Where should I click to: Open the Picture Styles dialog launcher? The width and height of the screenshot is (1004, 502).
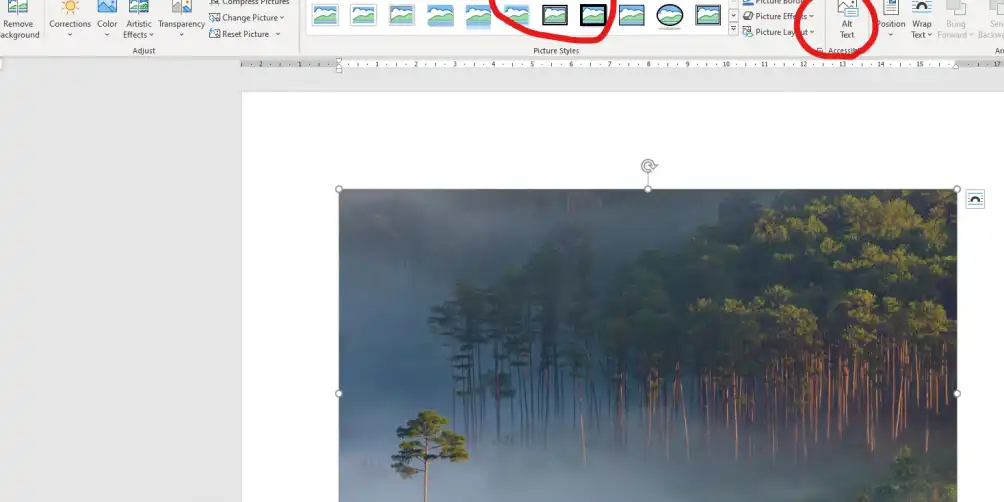(x=820, y=50)
